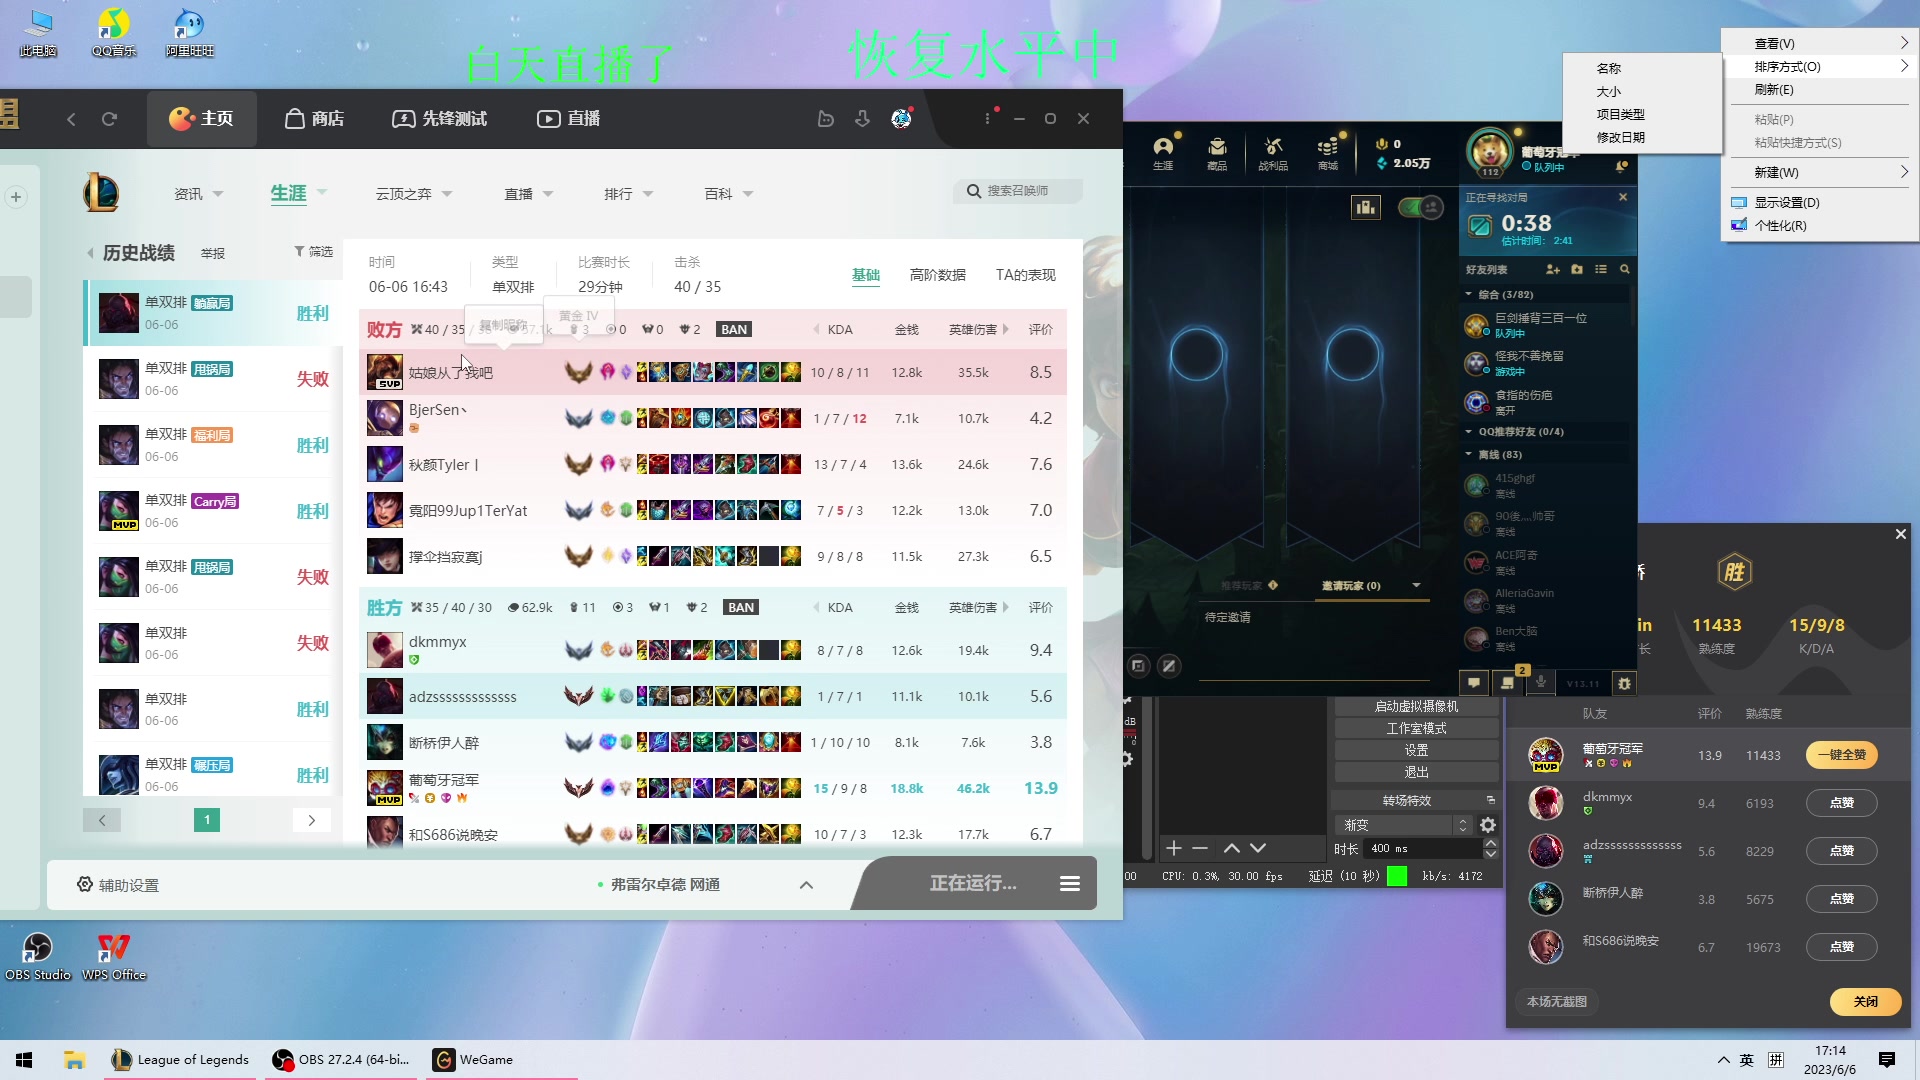This screenshot has width=1920, height=1080.
Task: Open the WeGame three-dot more menu
Action: (987, 119)
